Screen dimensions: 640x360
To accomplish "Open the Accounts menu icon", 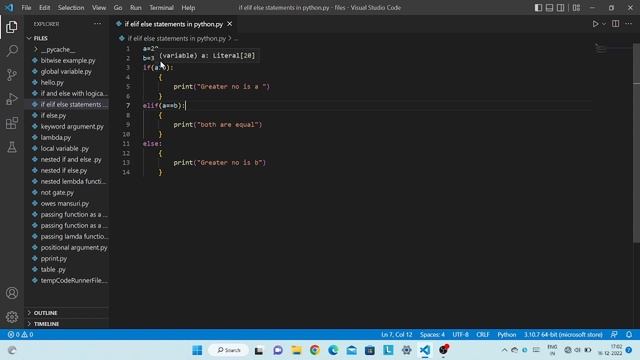I will (12, 293).
